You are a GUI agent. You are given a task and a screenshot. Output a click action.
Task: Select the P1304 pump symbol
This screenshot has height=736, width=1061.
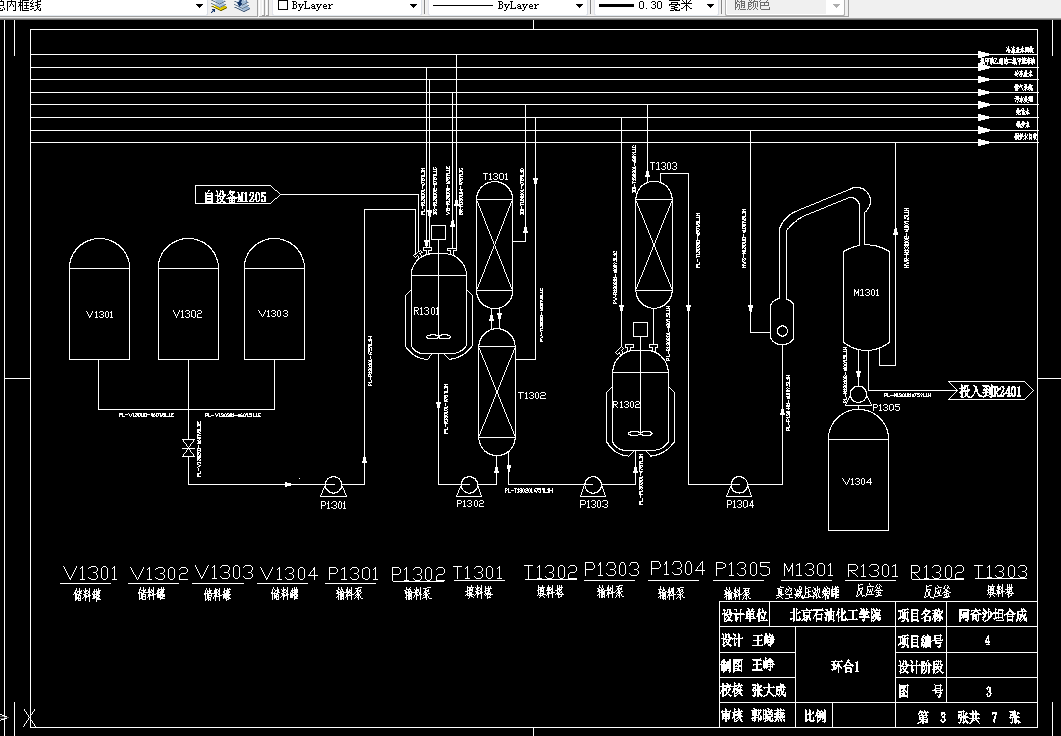(x=739, y=486)
